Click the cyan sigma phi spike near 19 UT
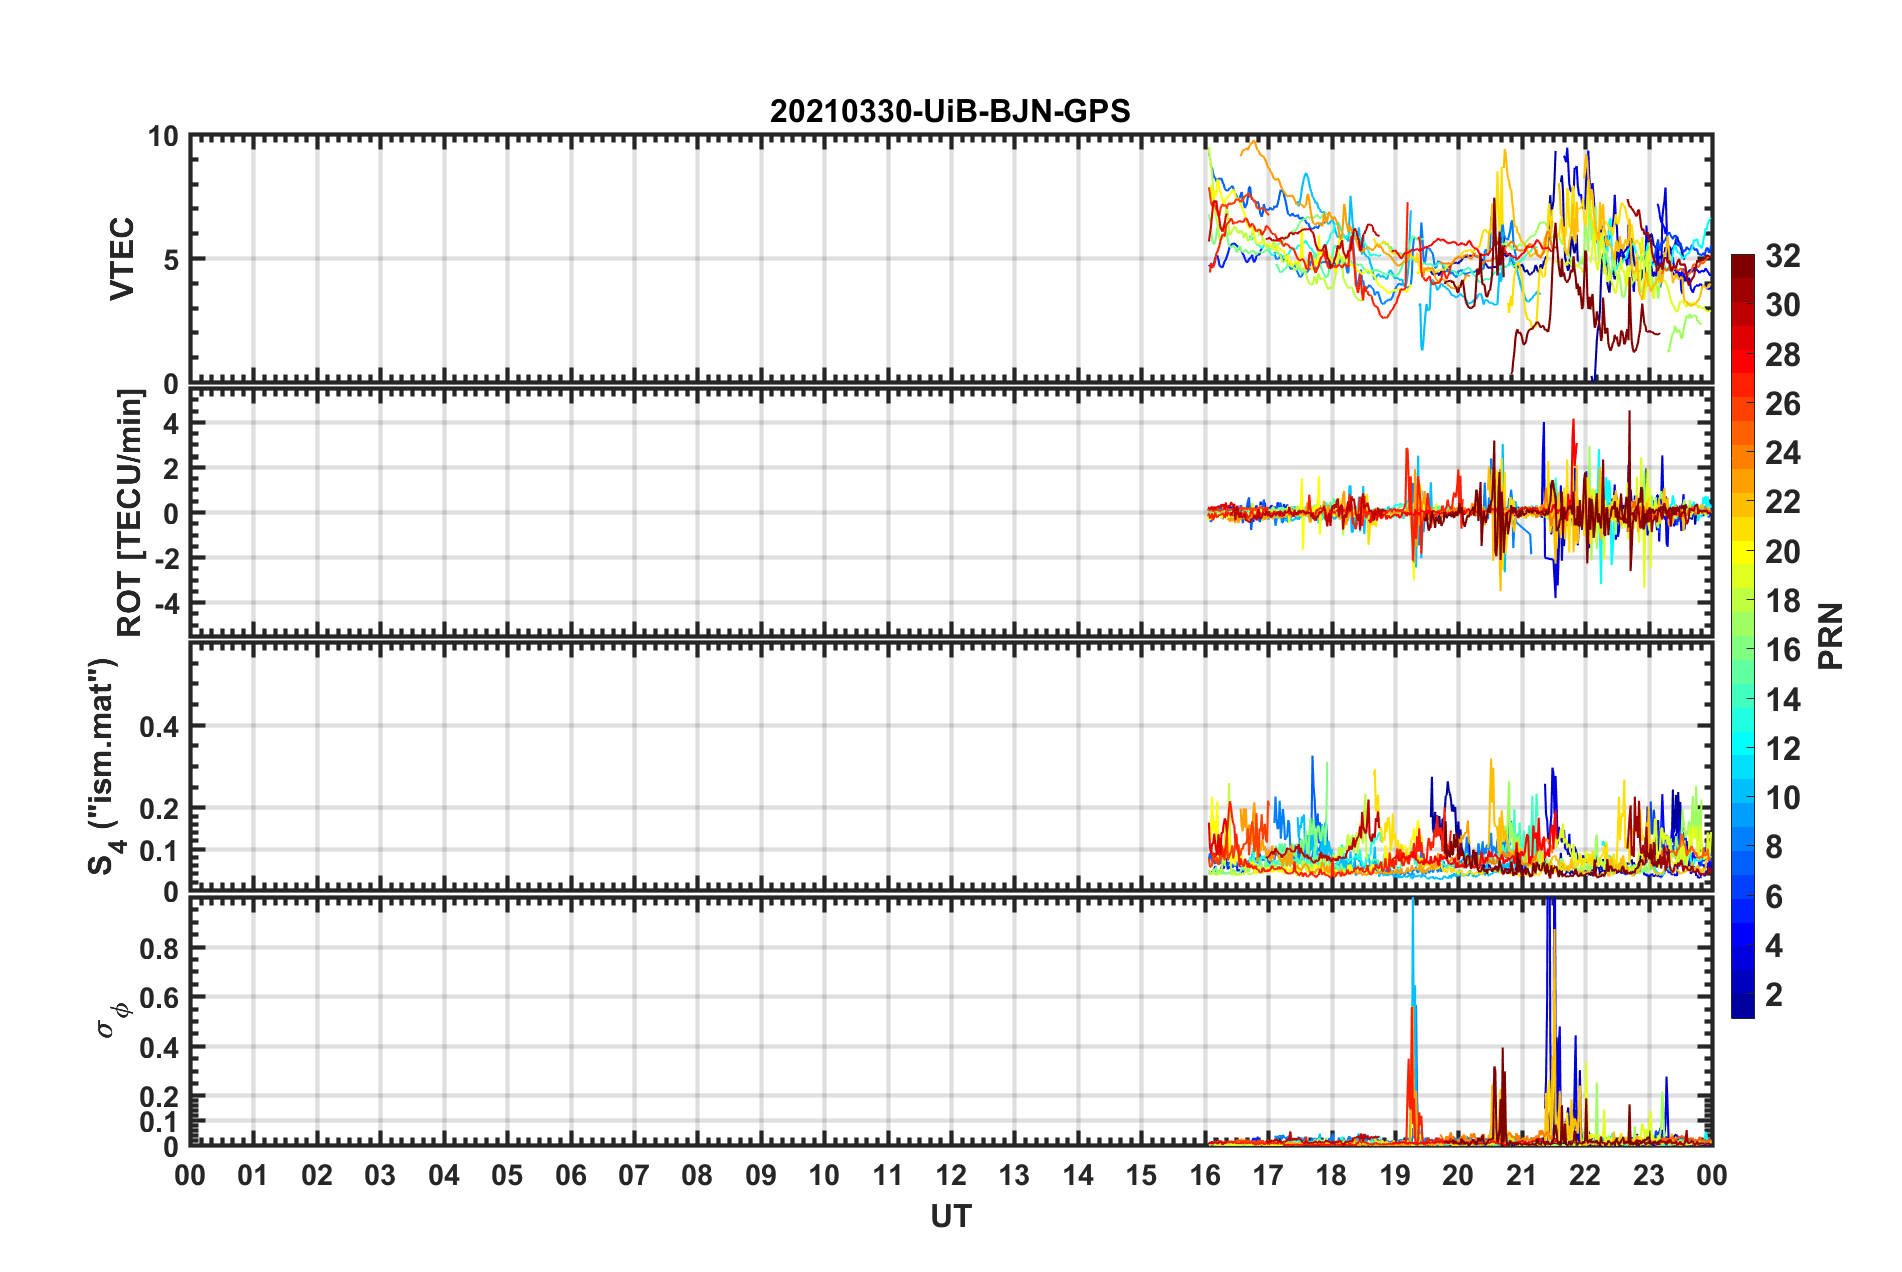Screen dimensions: 1902x1272 (1413, 1020)
